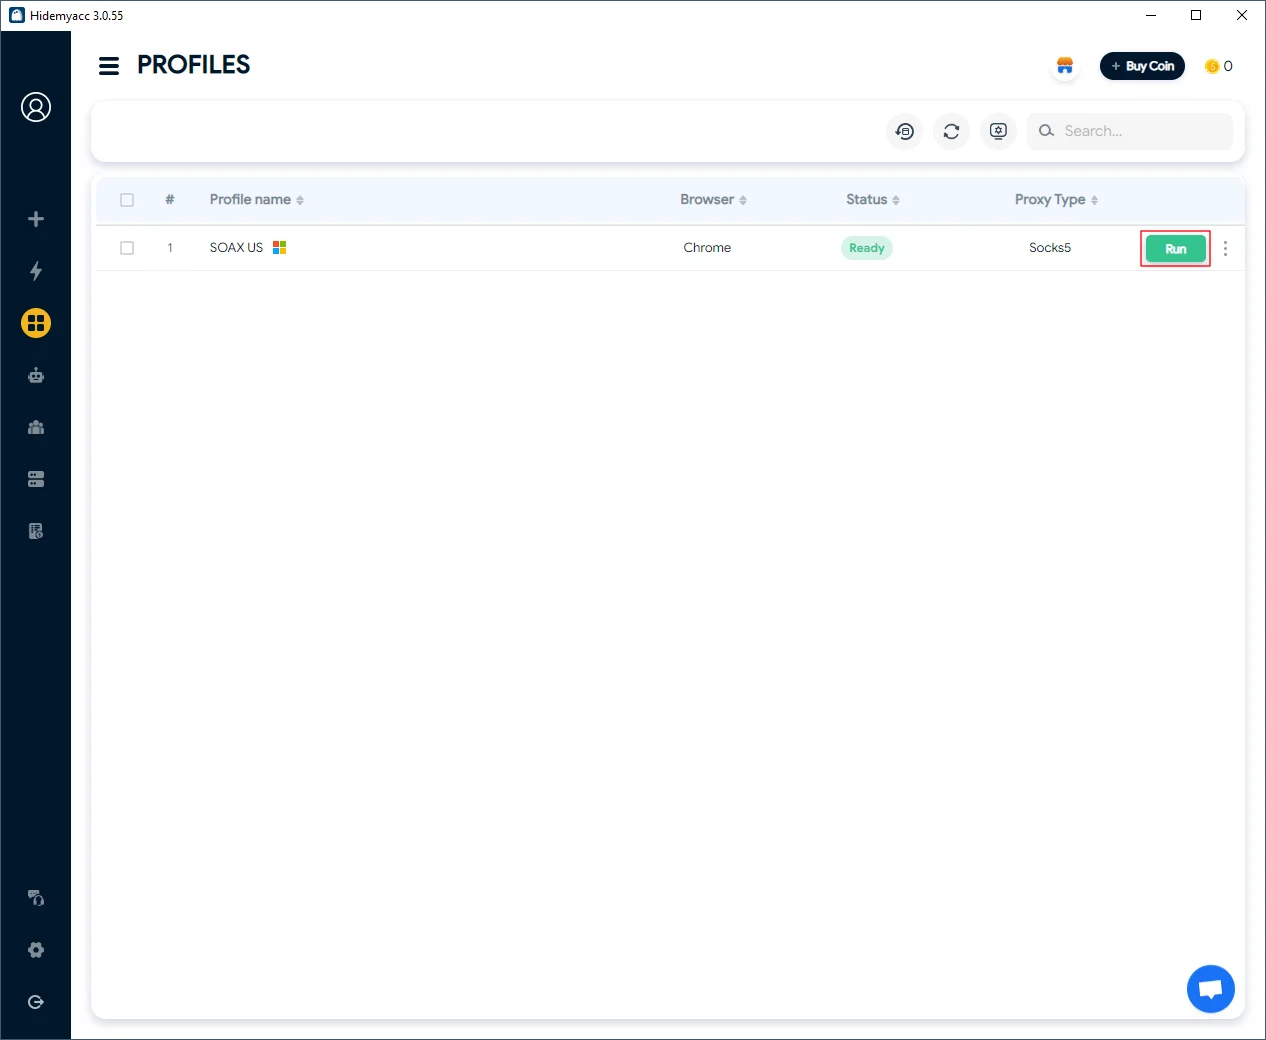The height and width of the screenshot is (1040, 1266).
Task: Open the team members icon in sidebar
Action: [36, 427]
